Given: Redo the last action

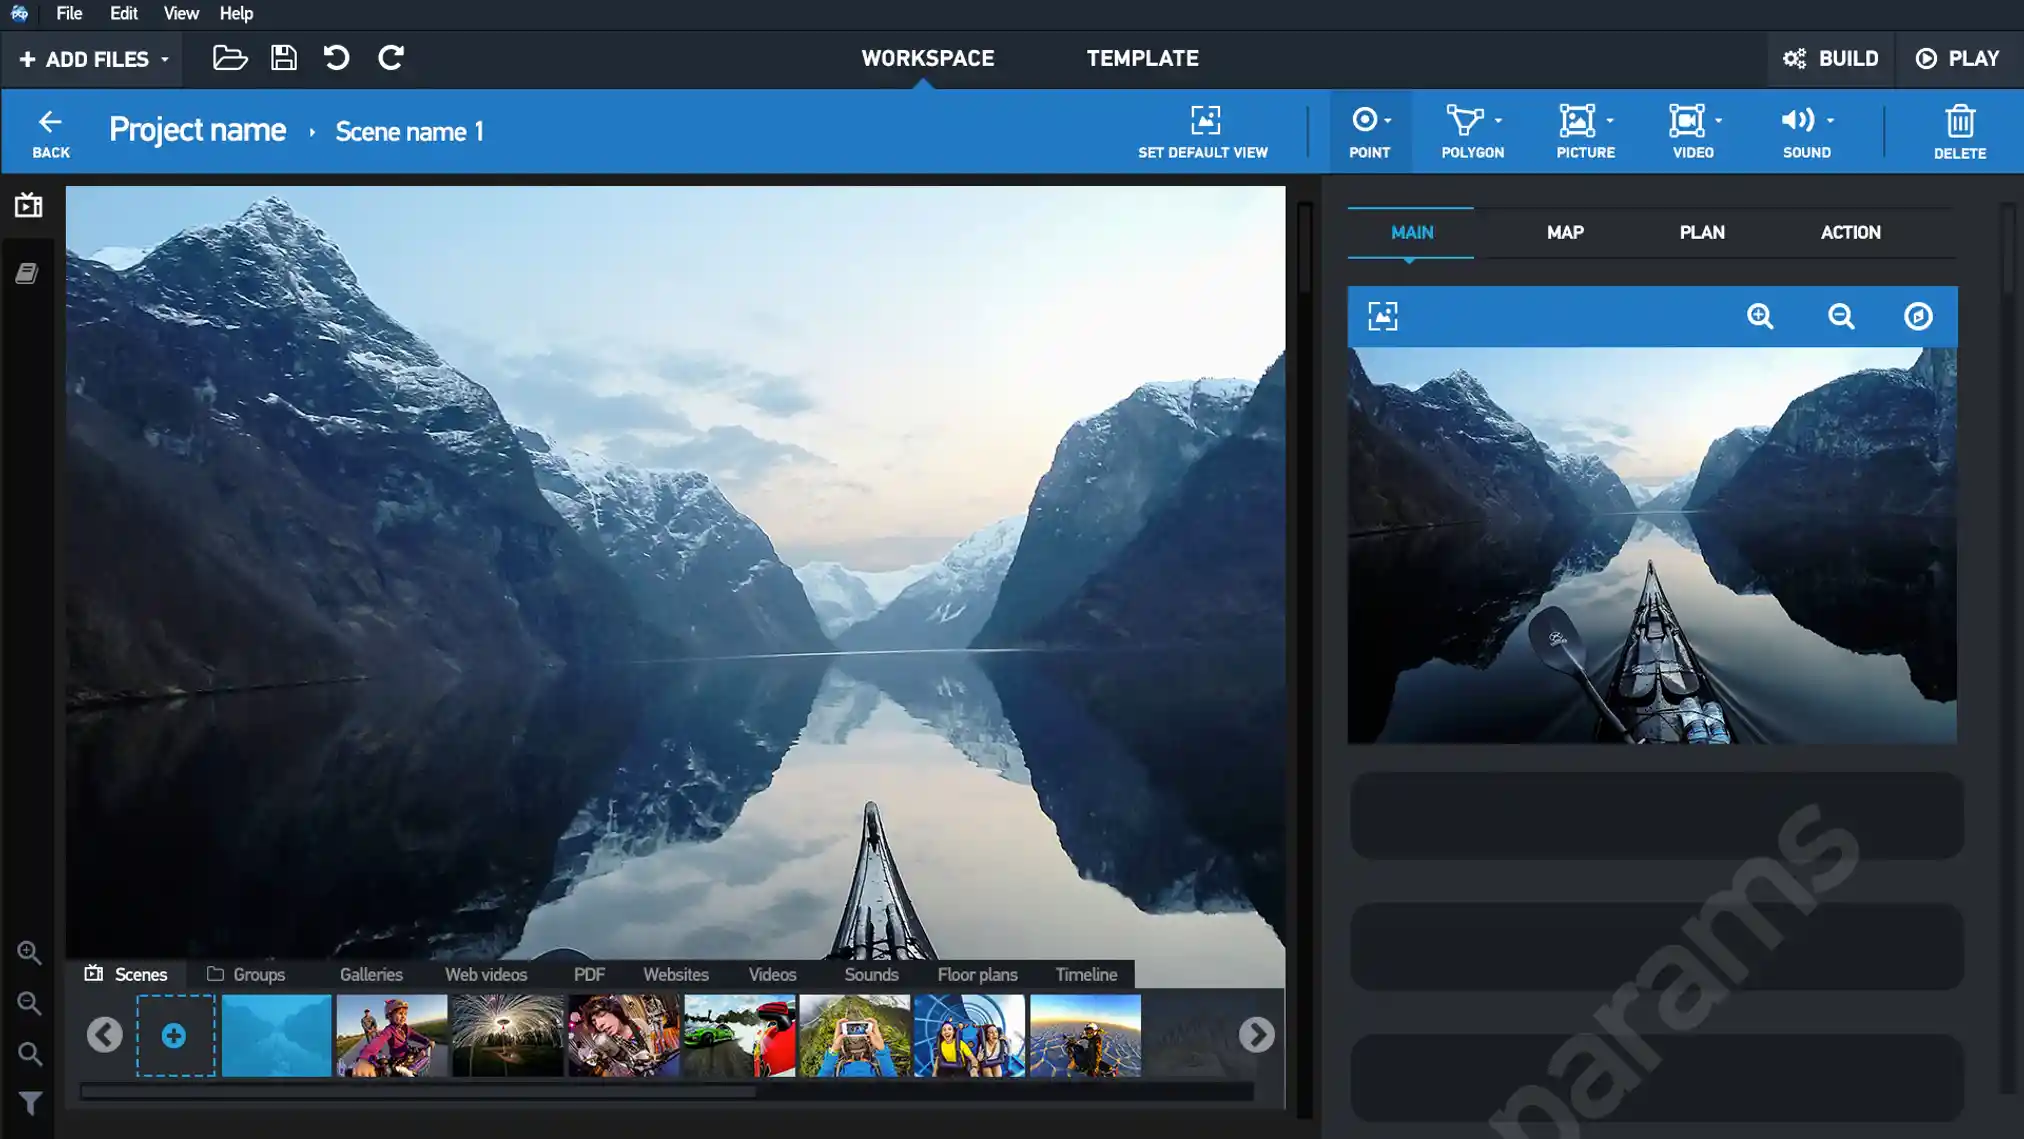Looking at the screenshot, I should pyautogui.click(x=391, y=58).
